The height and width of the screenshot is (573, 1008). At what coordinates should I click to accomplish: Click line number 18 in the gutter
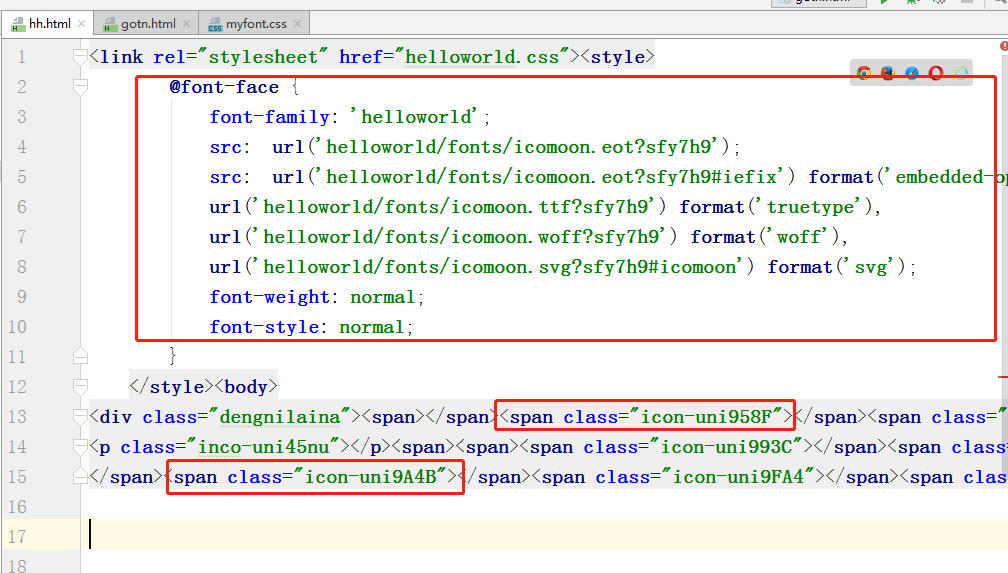pos(17,566)
